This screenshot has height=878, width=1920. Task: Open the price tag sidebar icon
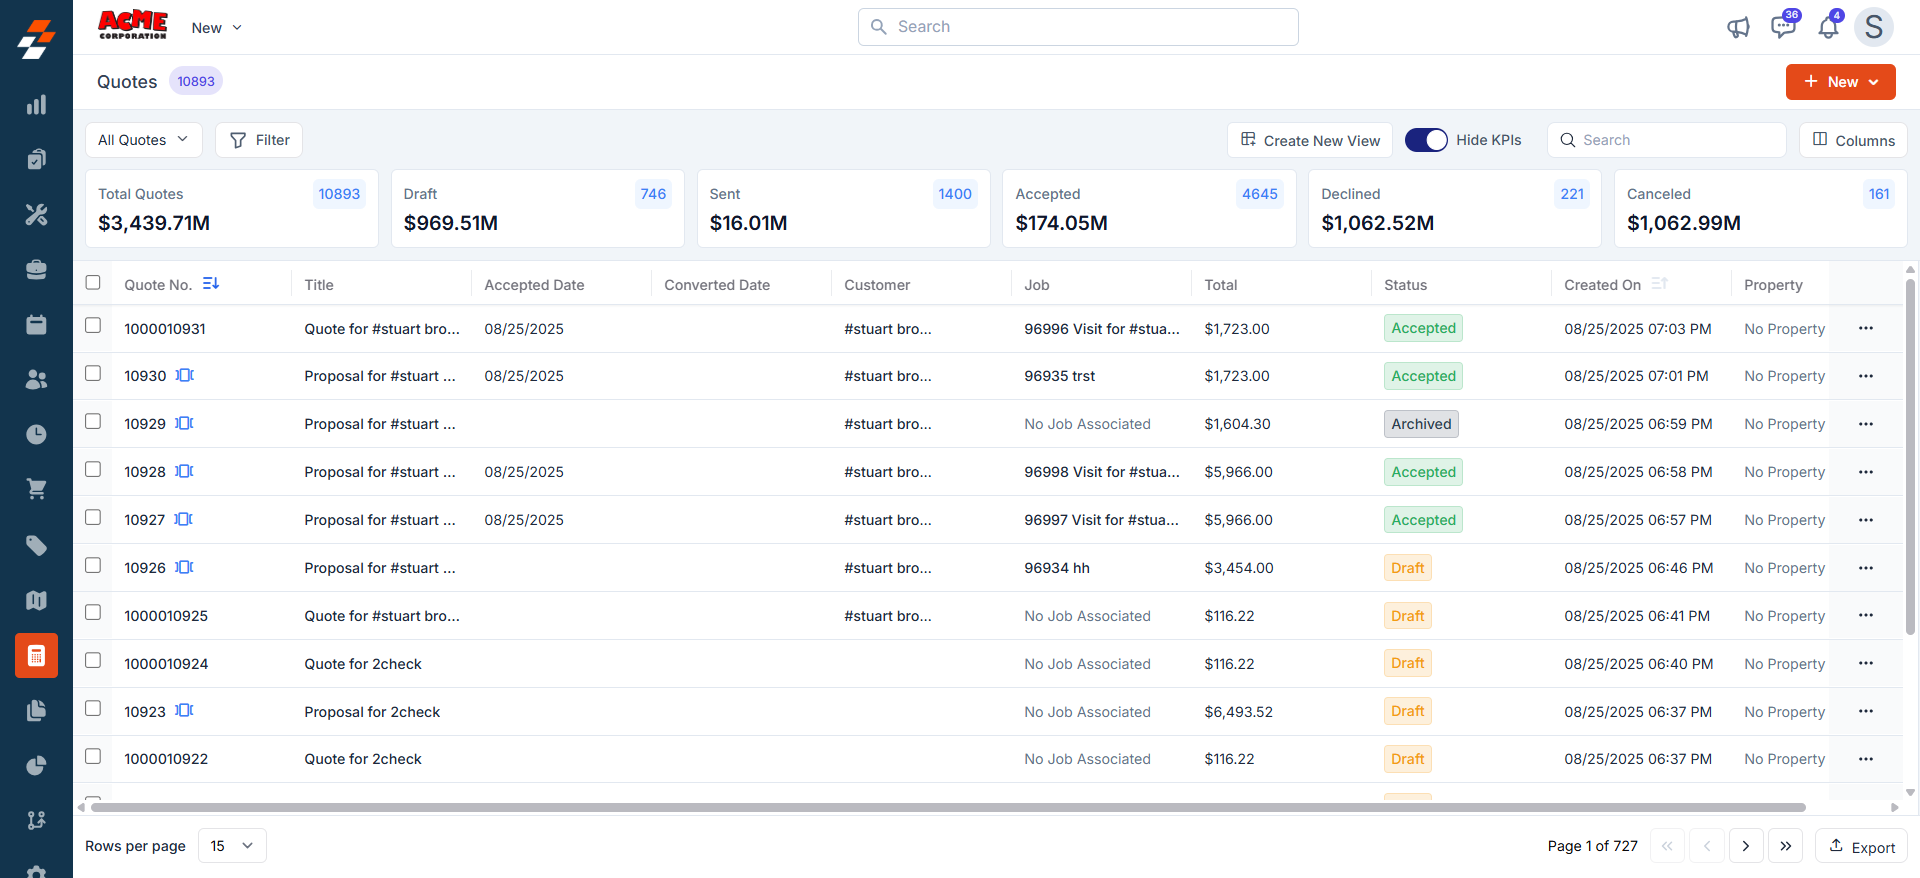click(x=36, y=545)
